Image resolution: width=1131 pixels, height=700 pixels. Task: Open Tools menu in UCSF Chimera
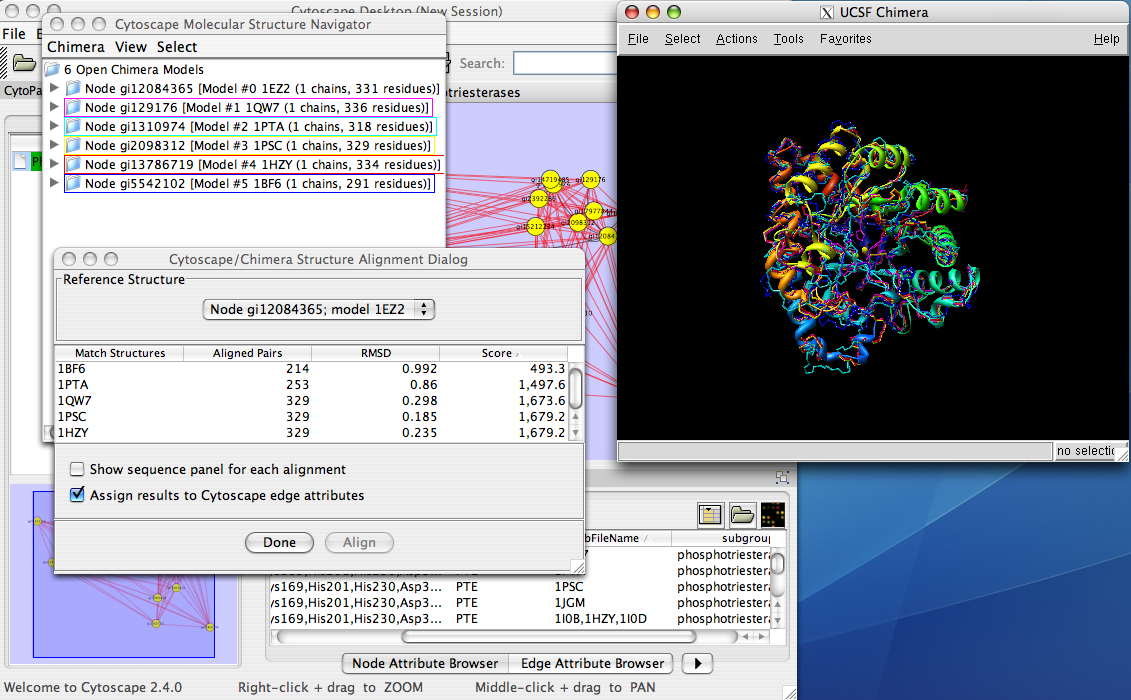point(788,39)
